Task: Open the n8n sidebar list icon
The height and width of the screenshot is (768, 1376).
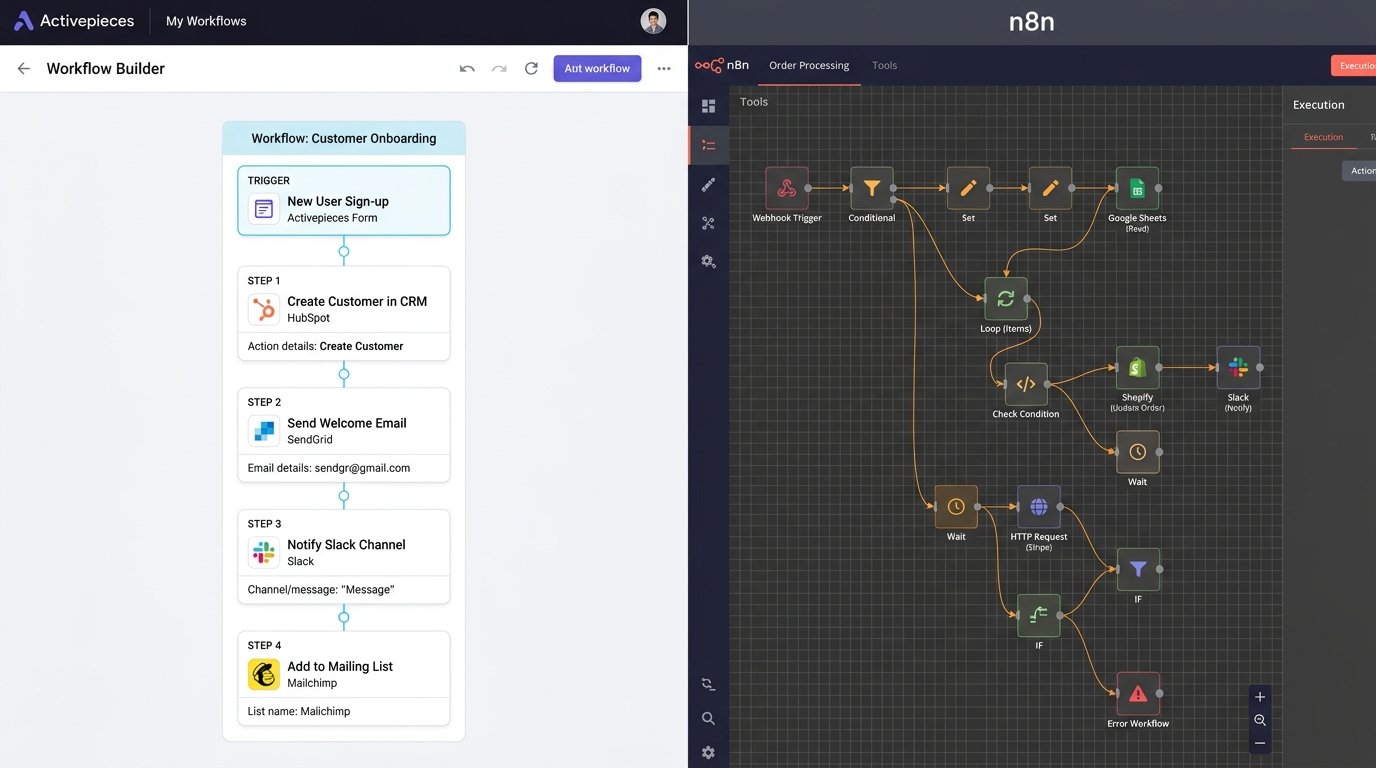Action: (709, 145)
